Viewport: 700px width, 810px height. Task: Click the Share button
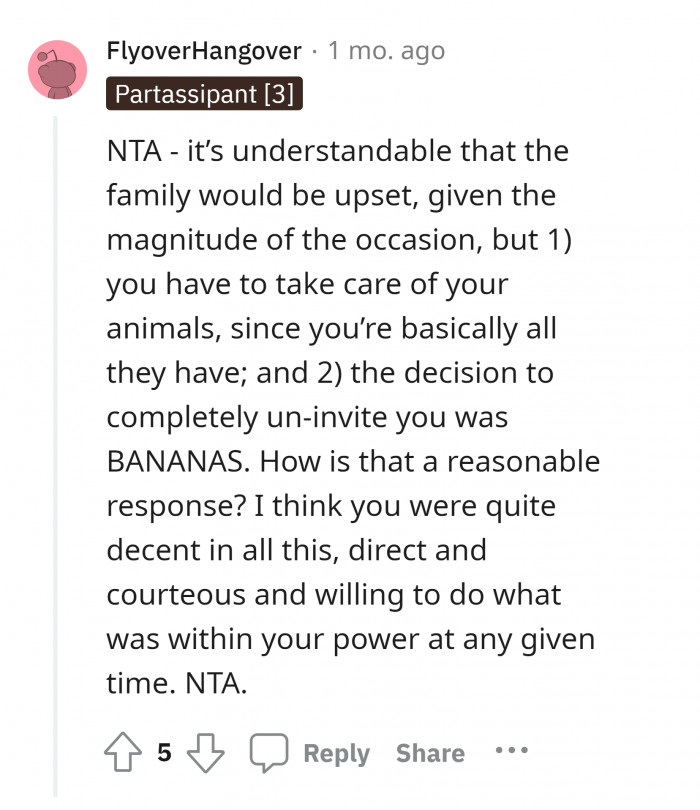pyautogui.click(x=430, y=753)
